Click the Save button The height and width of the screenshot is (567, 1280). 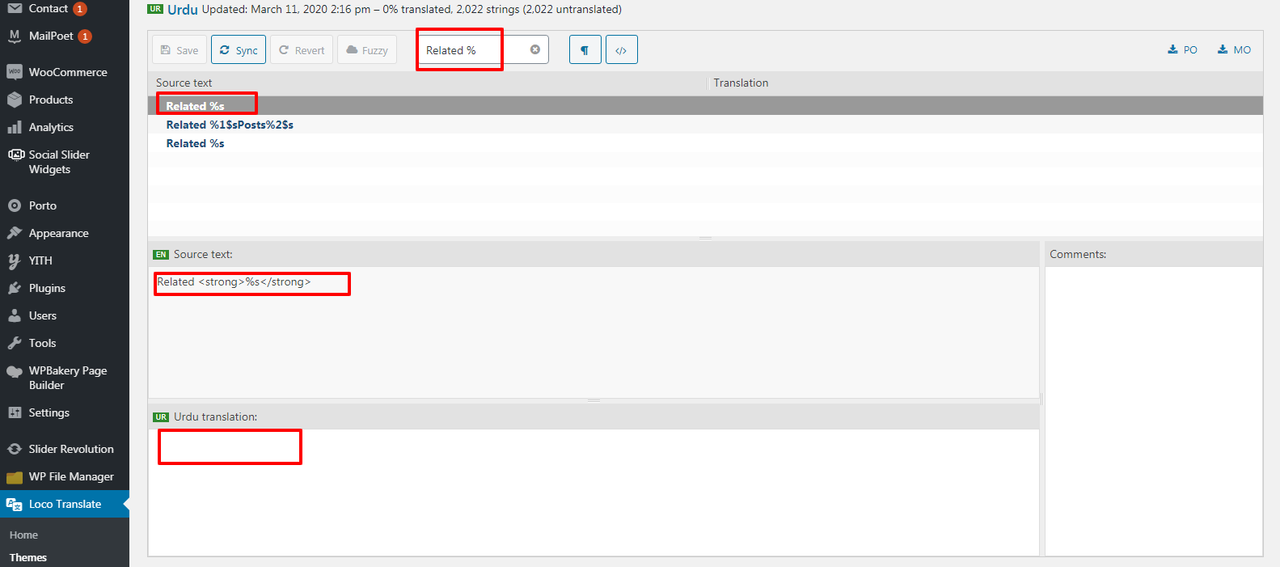pyautogui.click(x=179, y=50)
